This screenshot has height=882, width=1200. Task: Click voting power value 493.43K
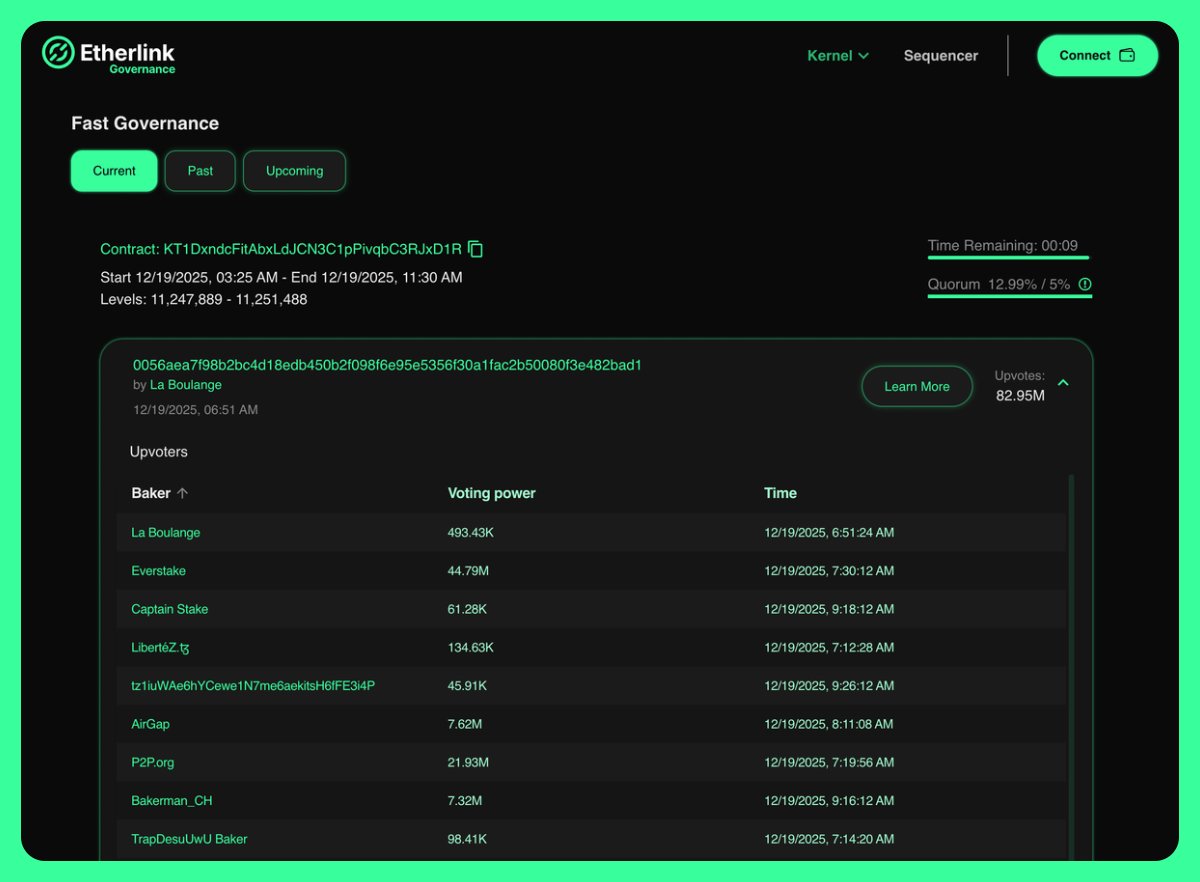[x=470, y=533]
